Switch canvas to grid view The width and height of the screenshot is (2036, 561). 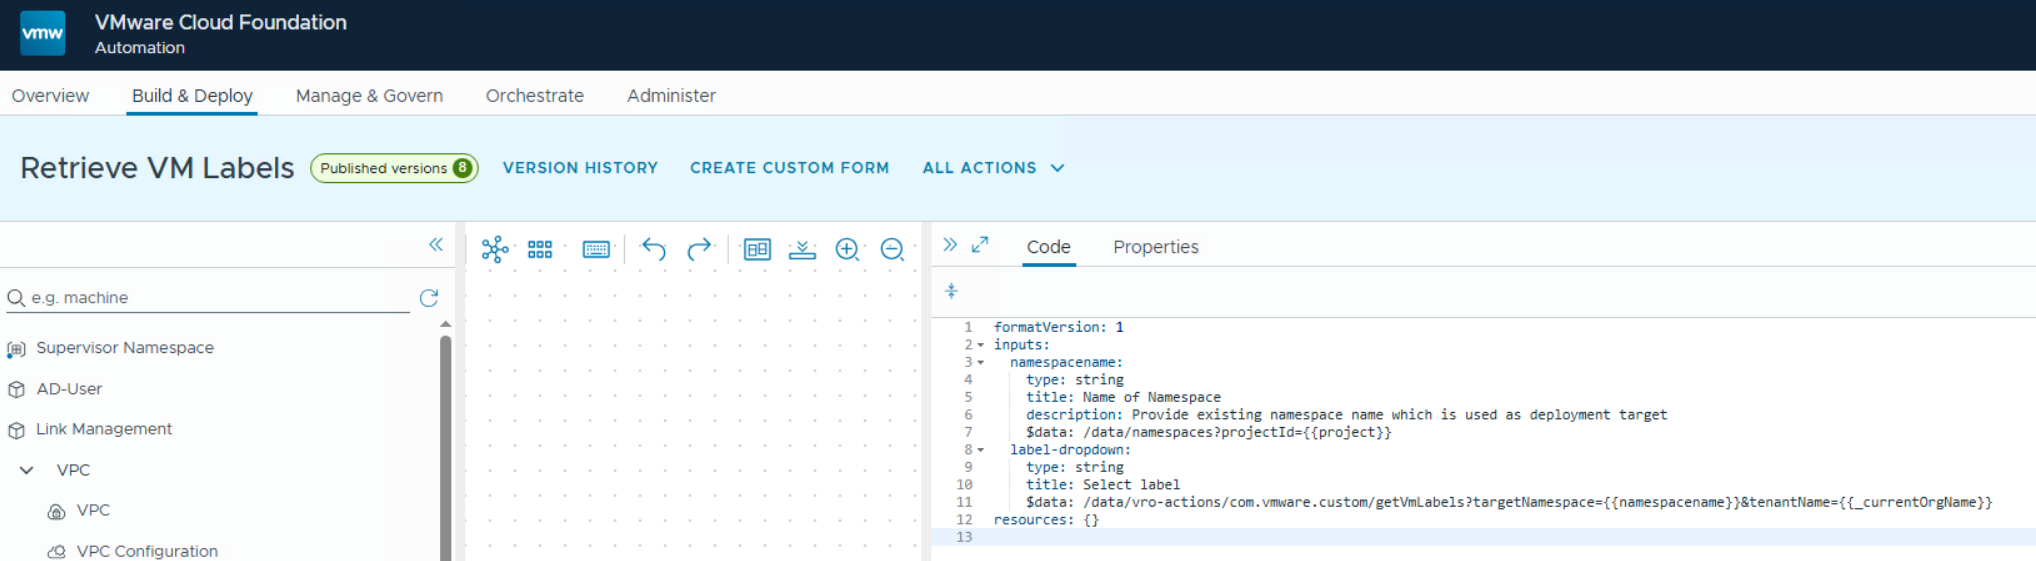540,249
